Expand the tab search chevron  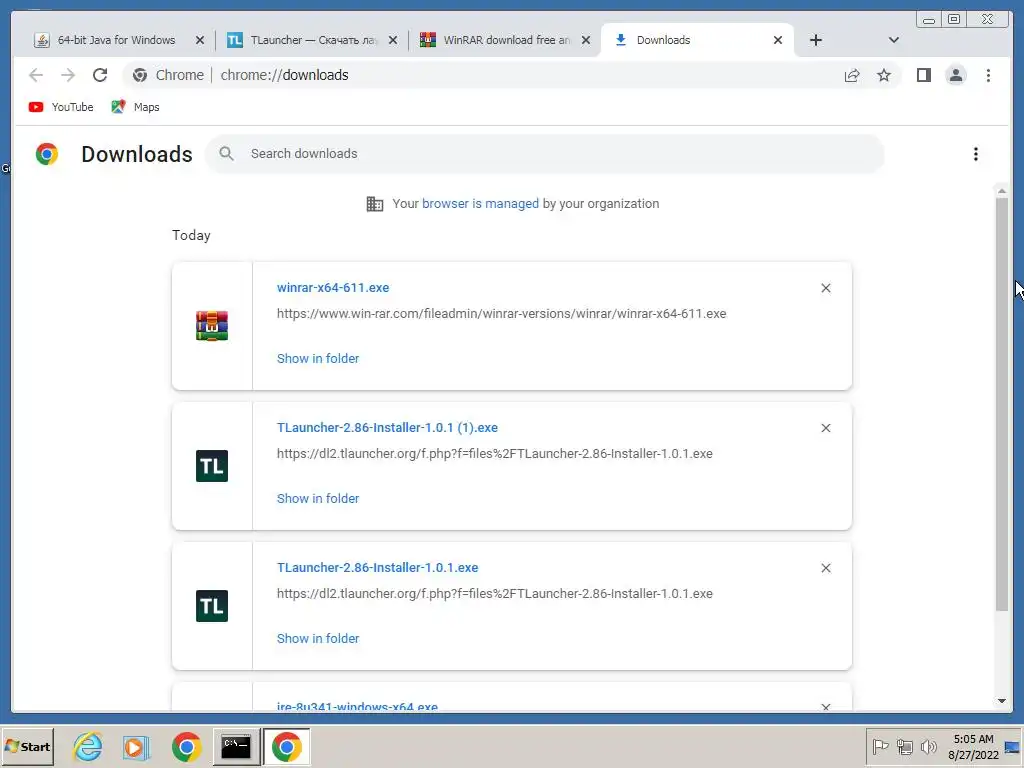(893, 40)
